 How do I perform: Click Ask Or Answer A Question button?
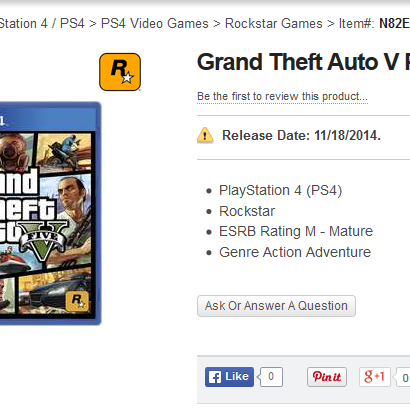pos(276,306)
